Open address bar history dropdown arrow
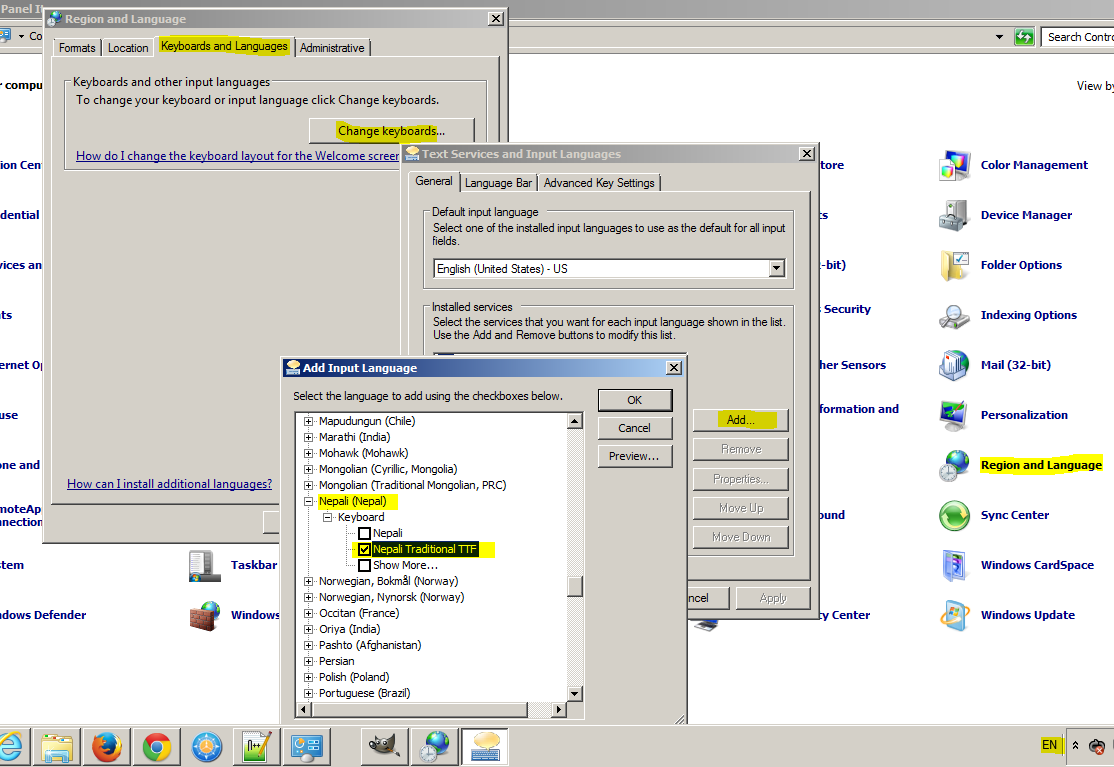The height and width of the screenshot is (767, 1114). (x=1000, y=37)
